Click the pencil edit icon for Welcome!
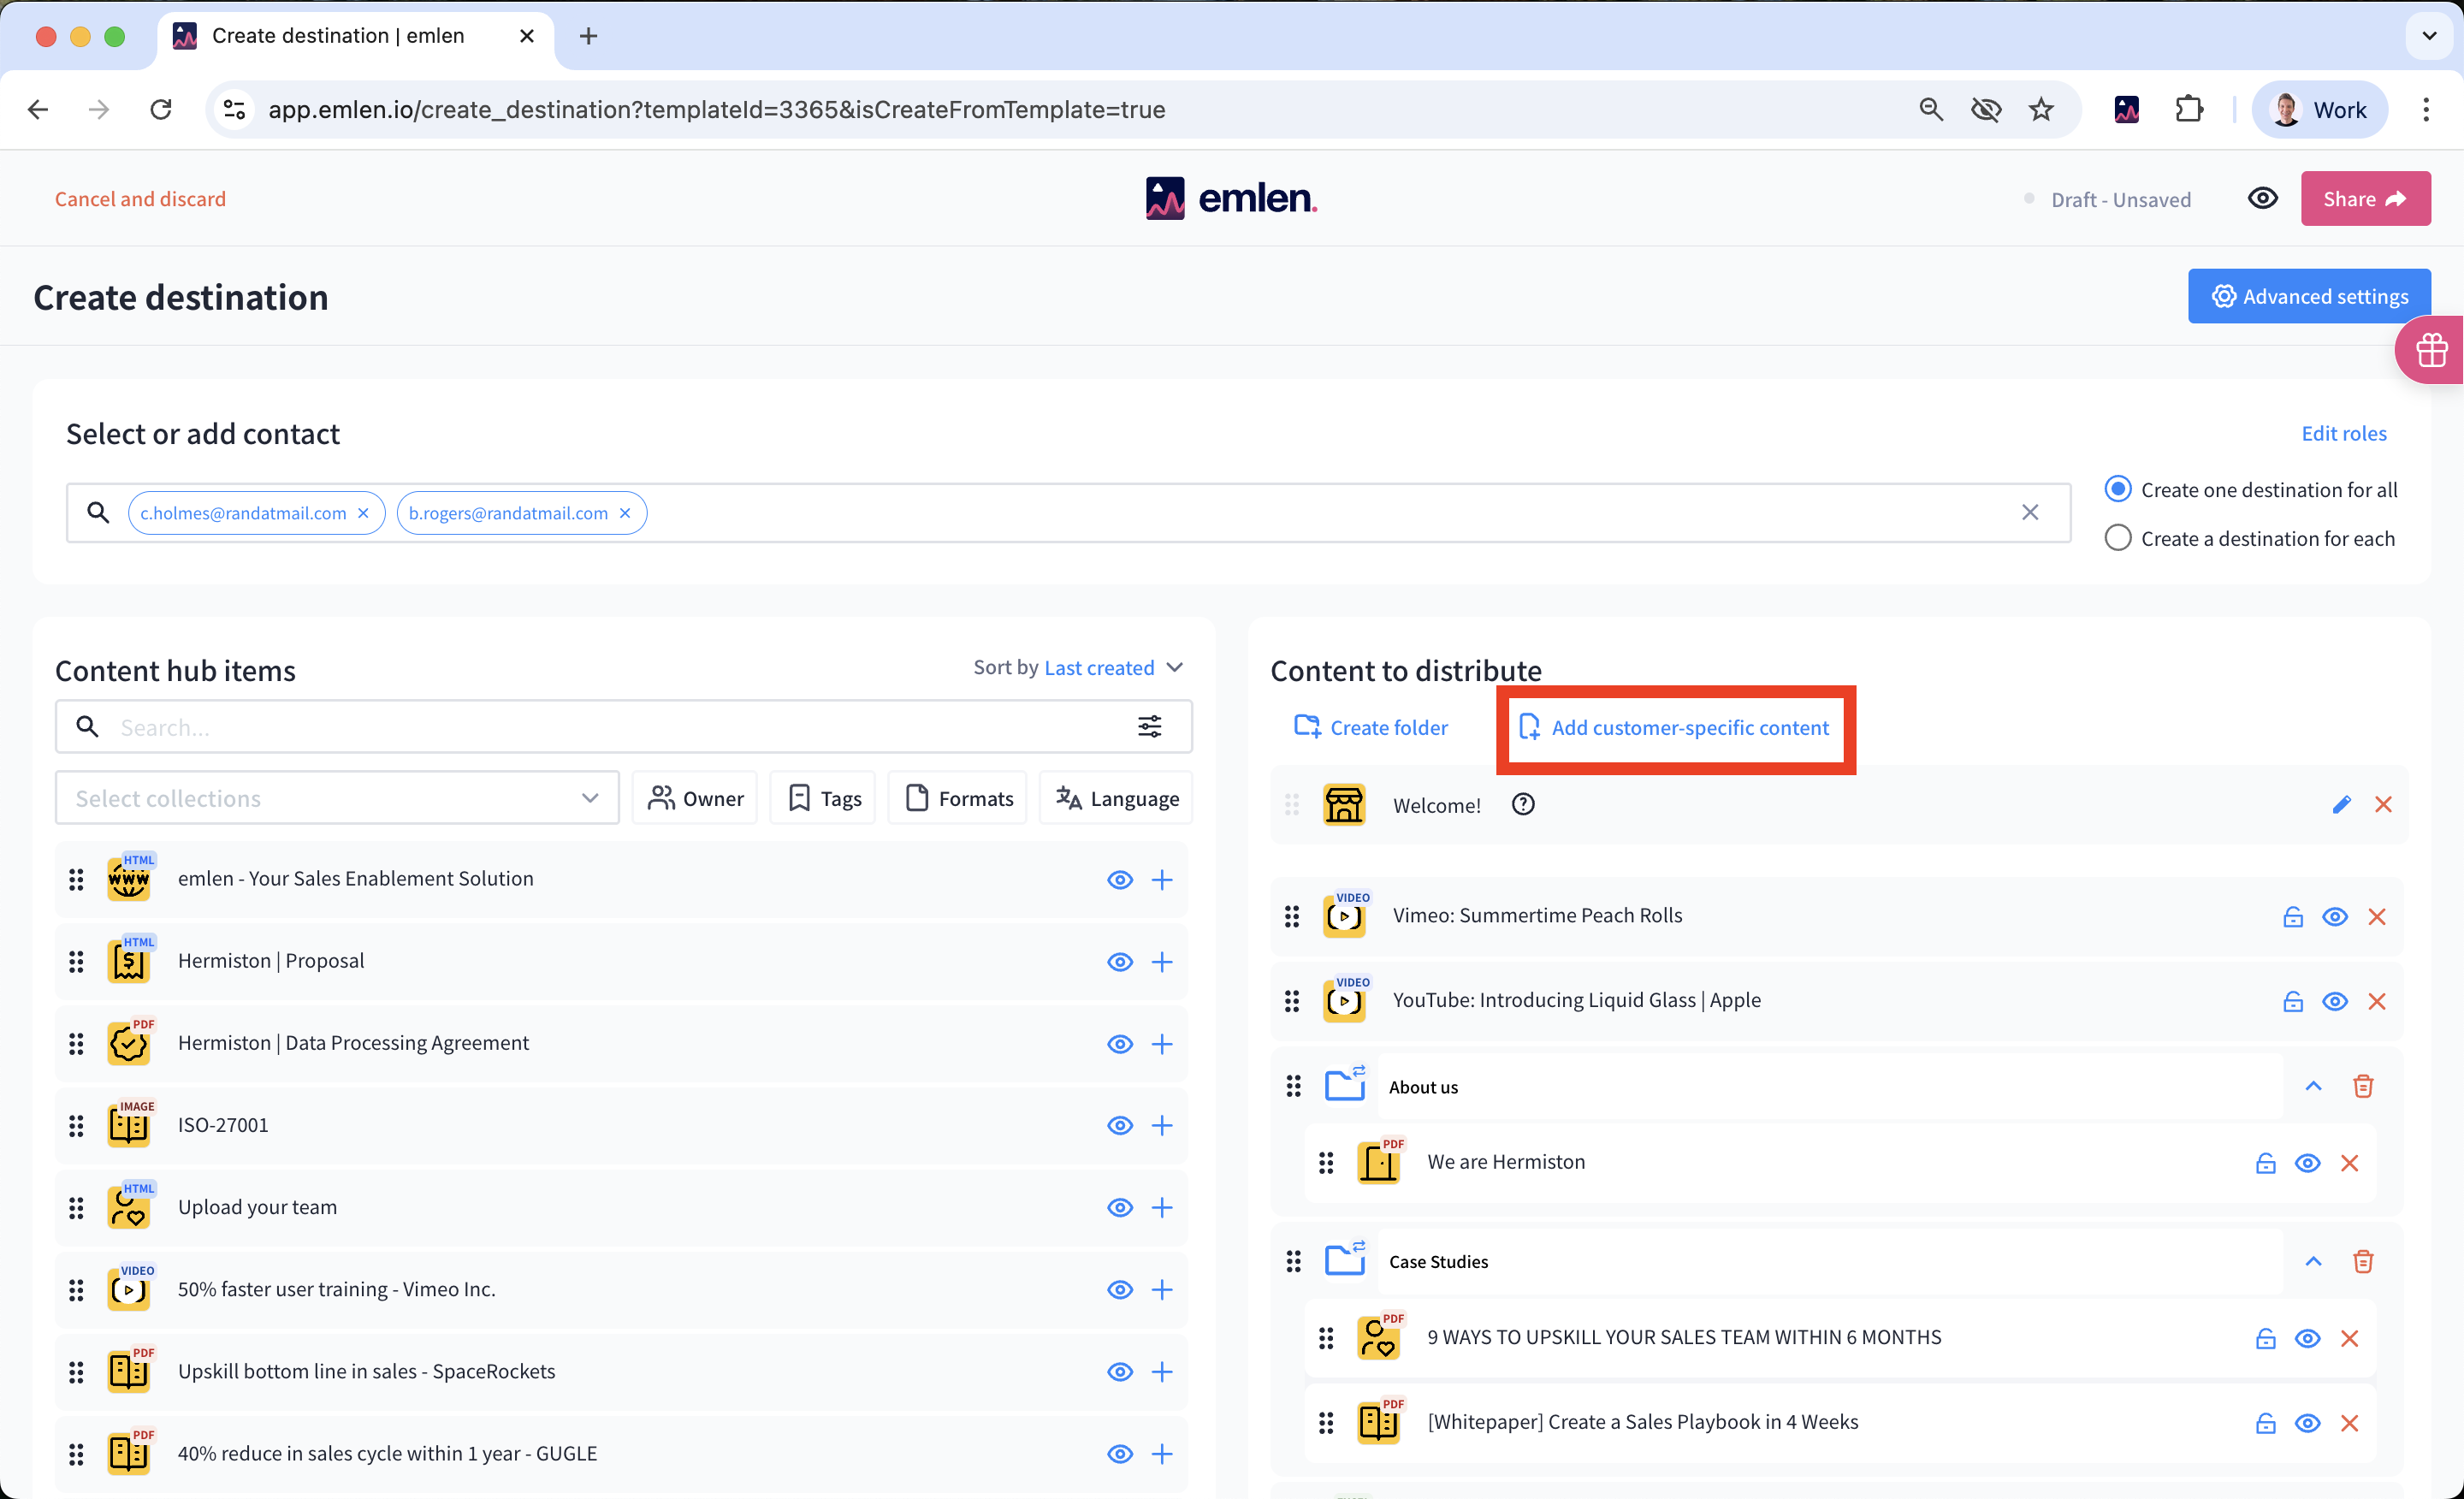 [x=2341, y=805]
